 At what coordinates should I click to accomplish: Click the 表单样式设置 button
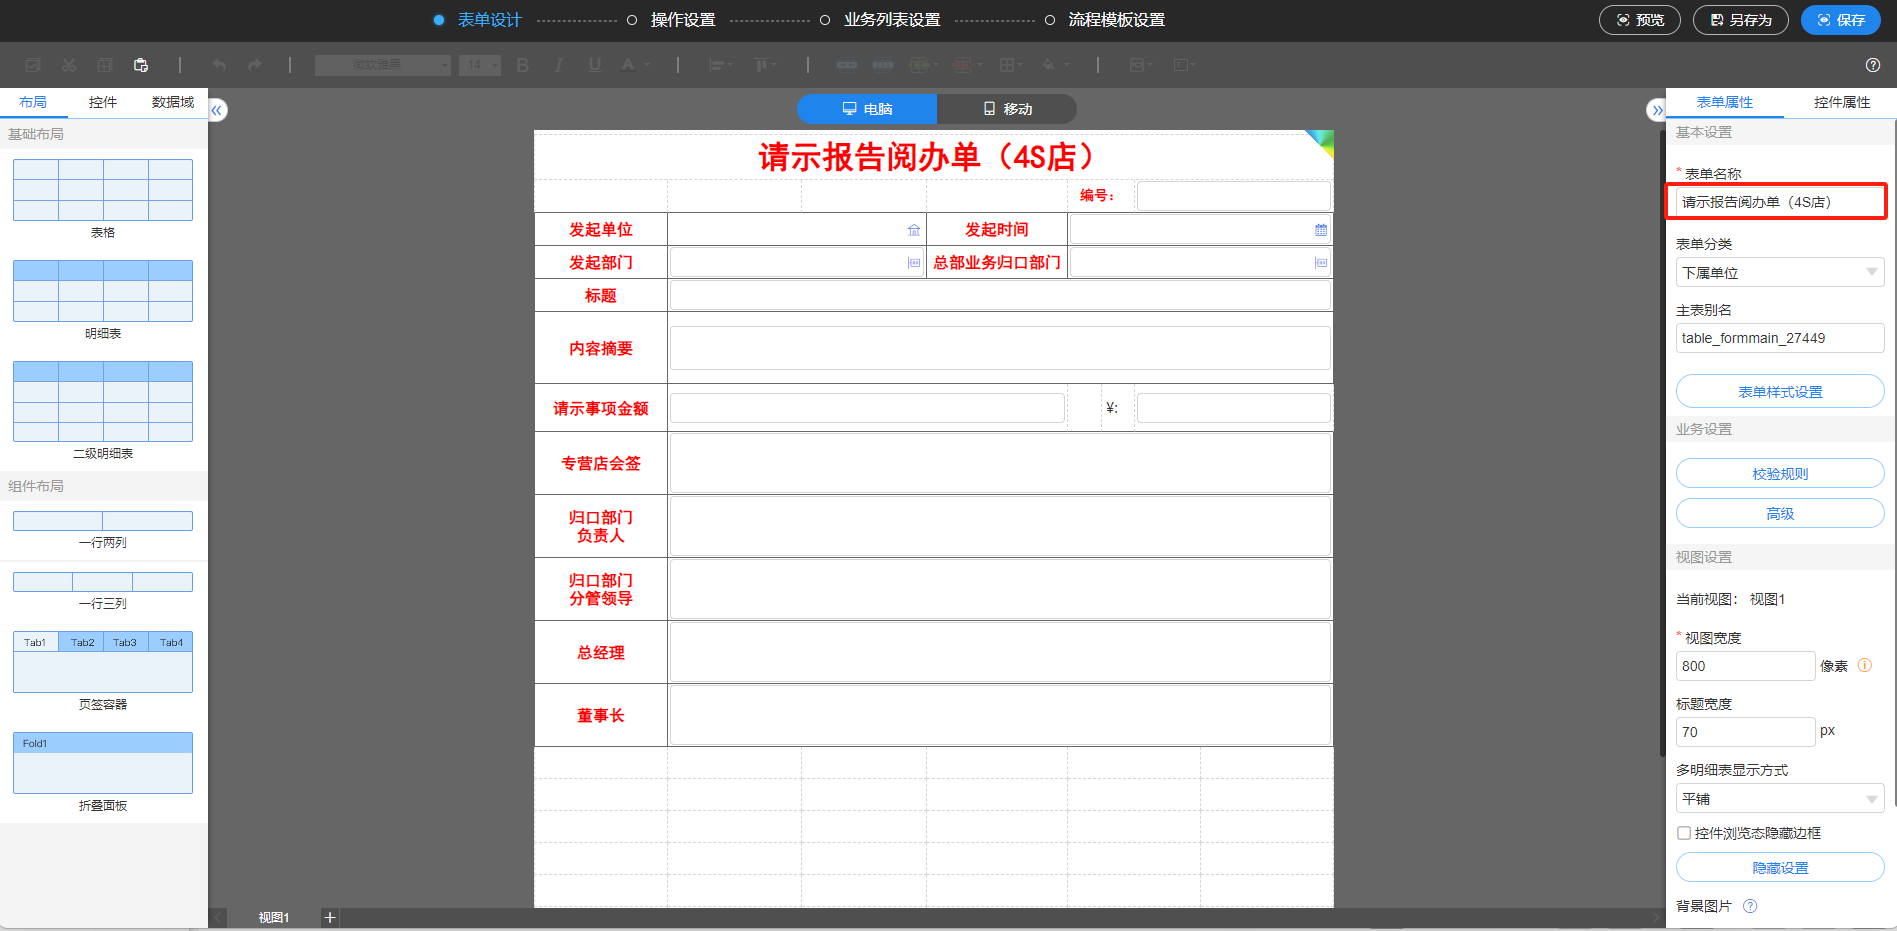click(1779, 392)
